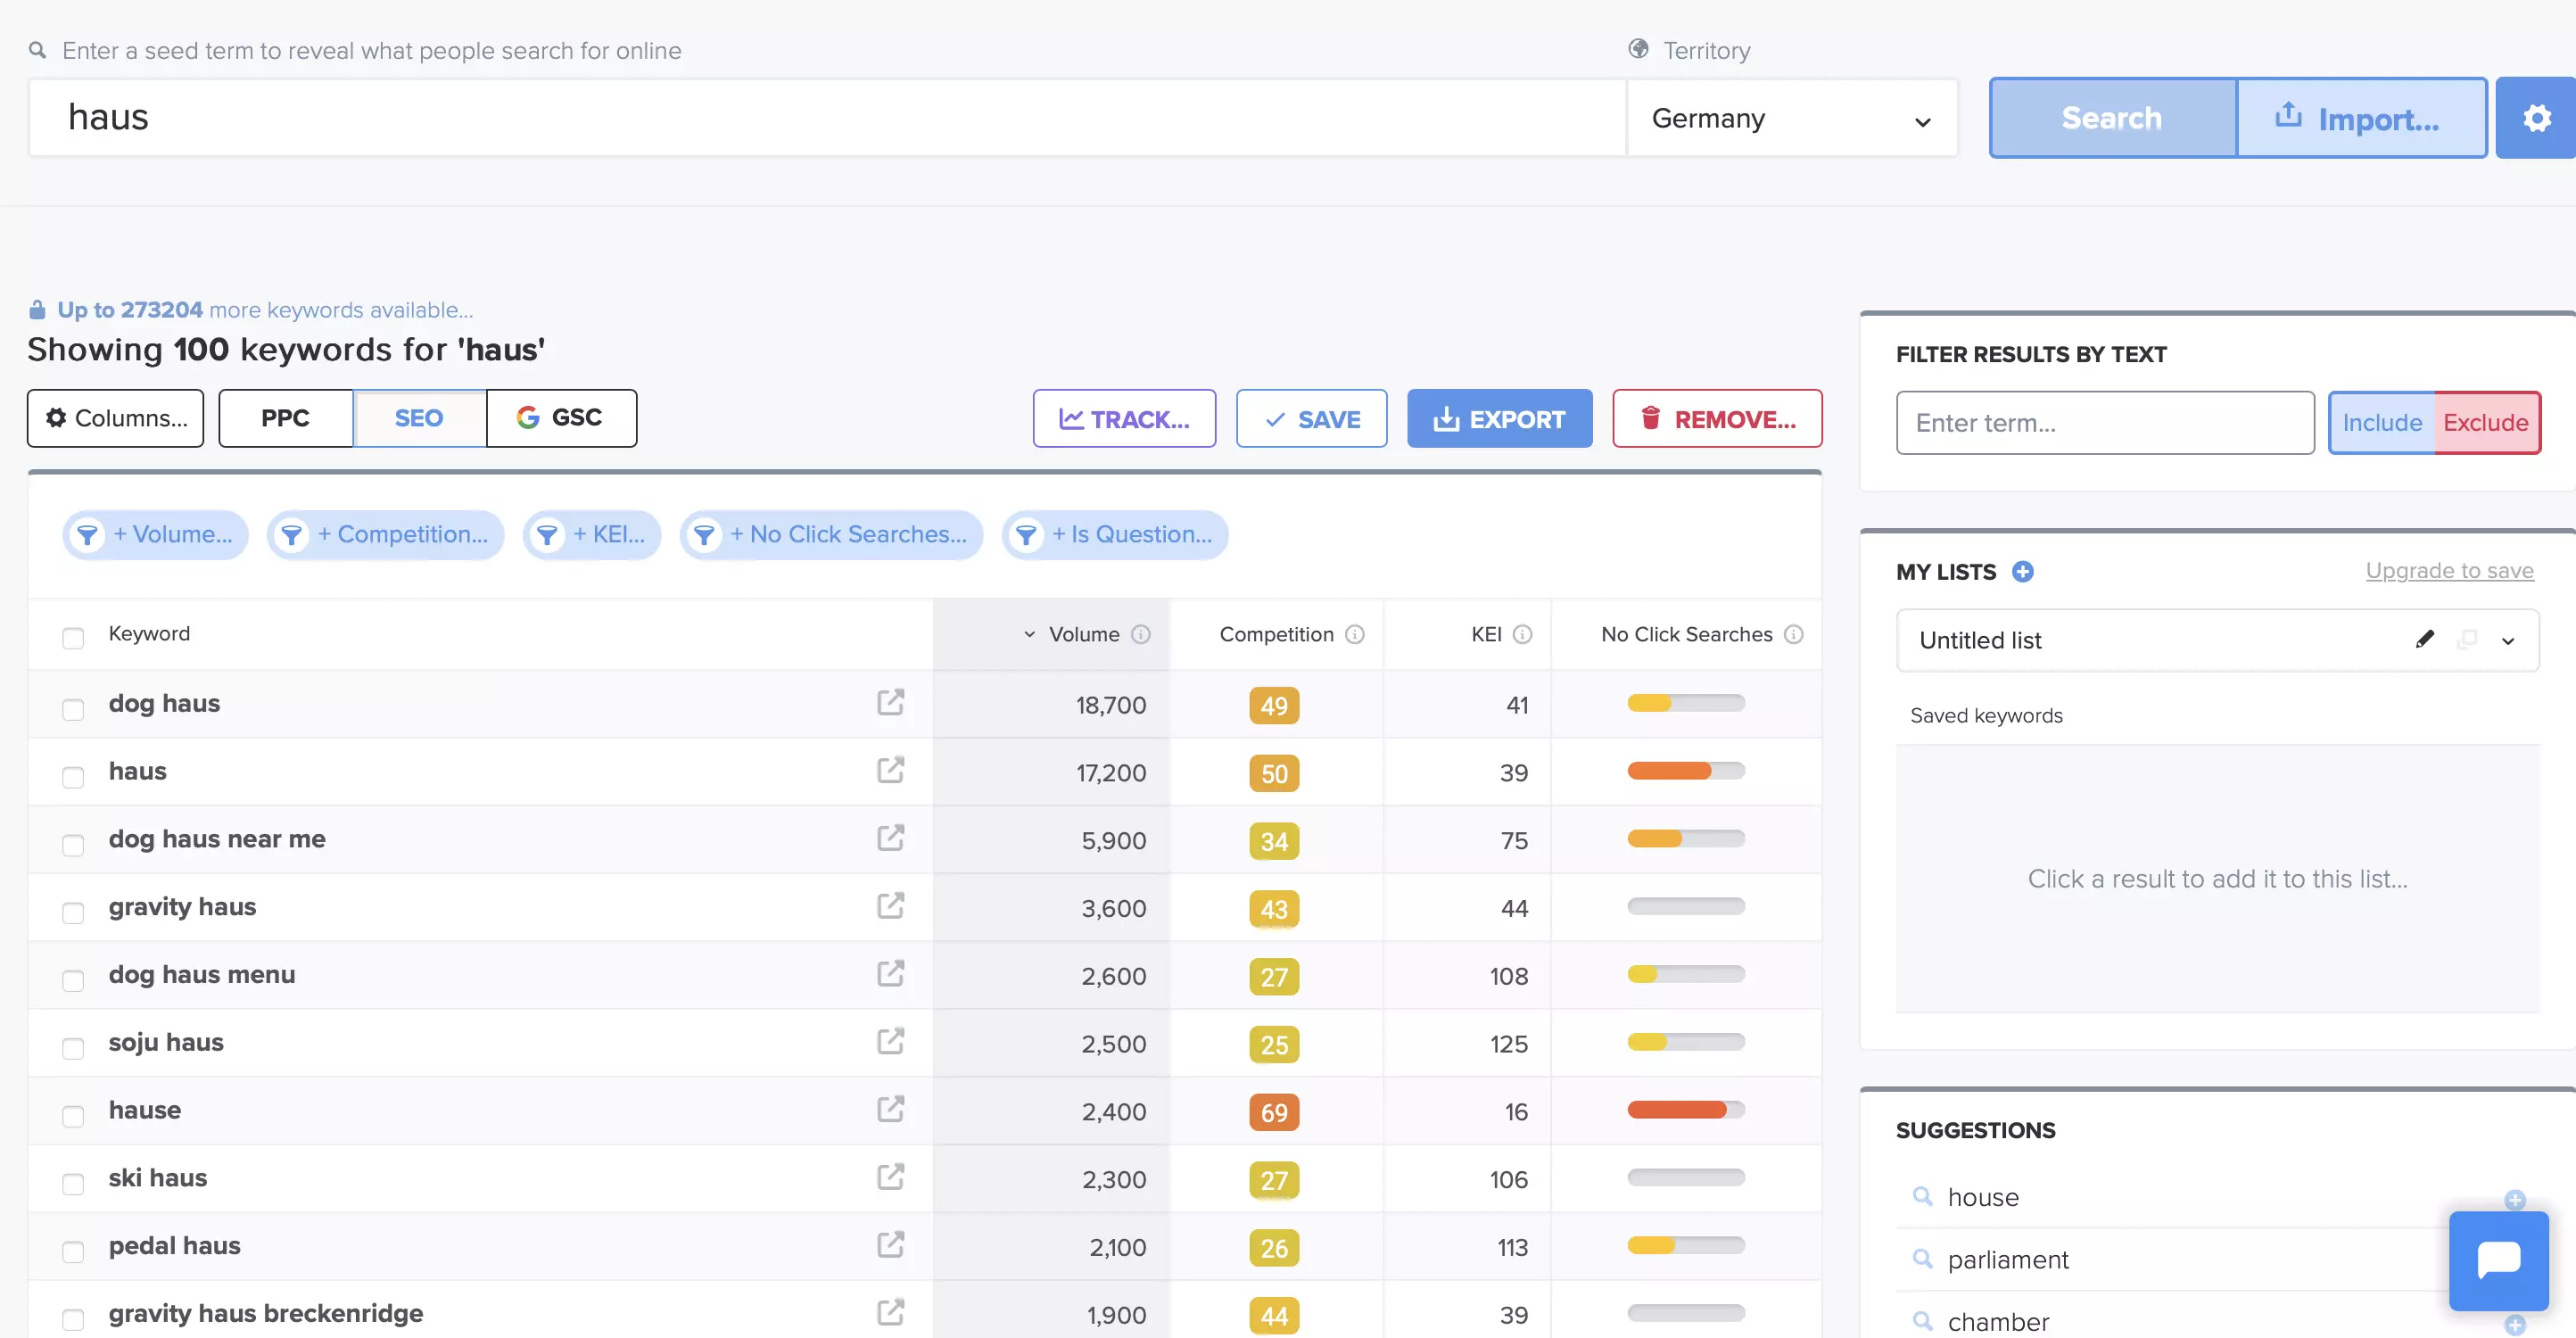The image size is (2576, 1338).
Task: Check the checkbox beside 'haus' keyword
Action: (x=73, y=777)
